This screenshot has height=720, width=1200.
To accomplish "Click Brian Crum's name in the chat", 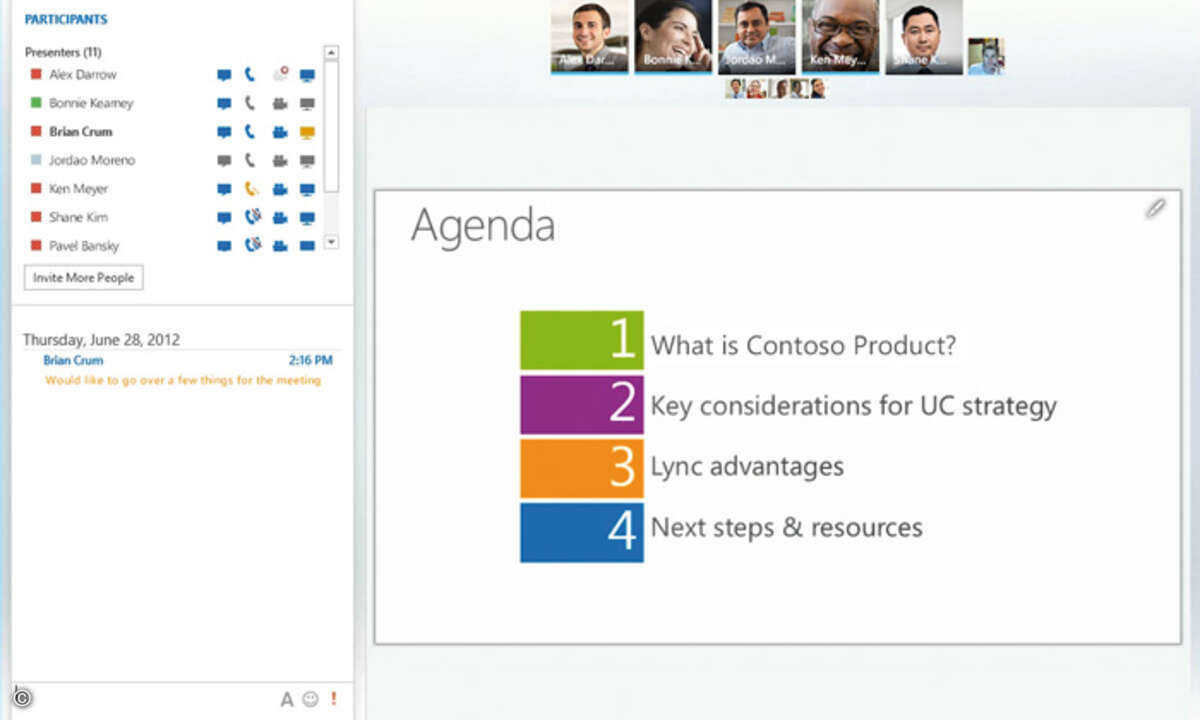I will pyautogui.click(x=73, y=360).
